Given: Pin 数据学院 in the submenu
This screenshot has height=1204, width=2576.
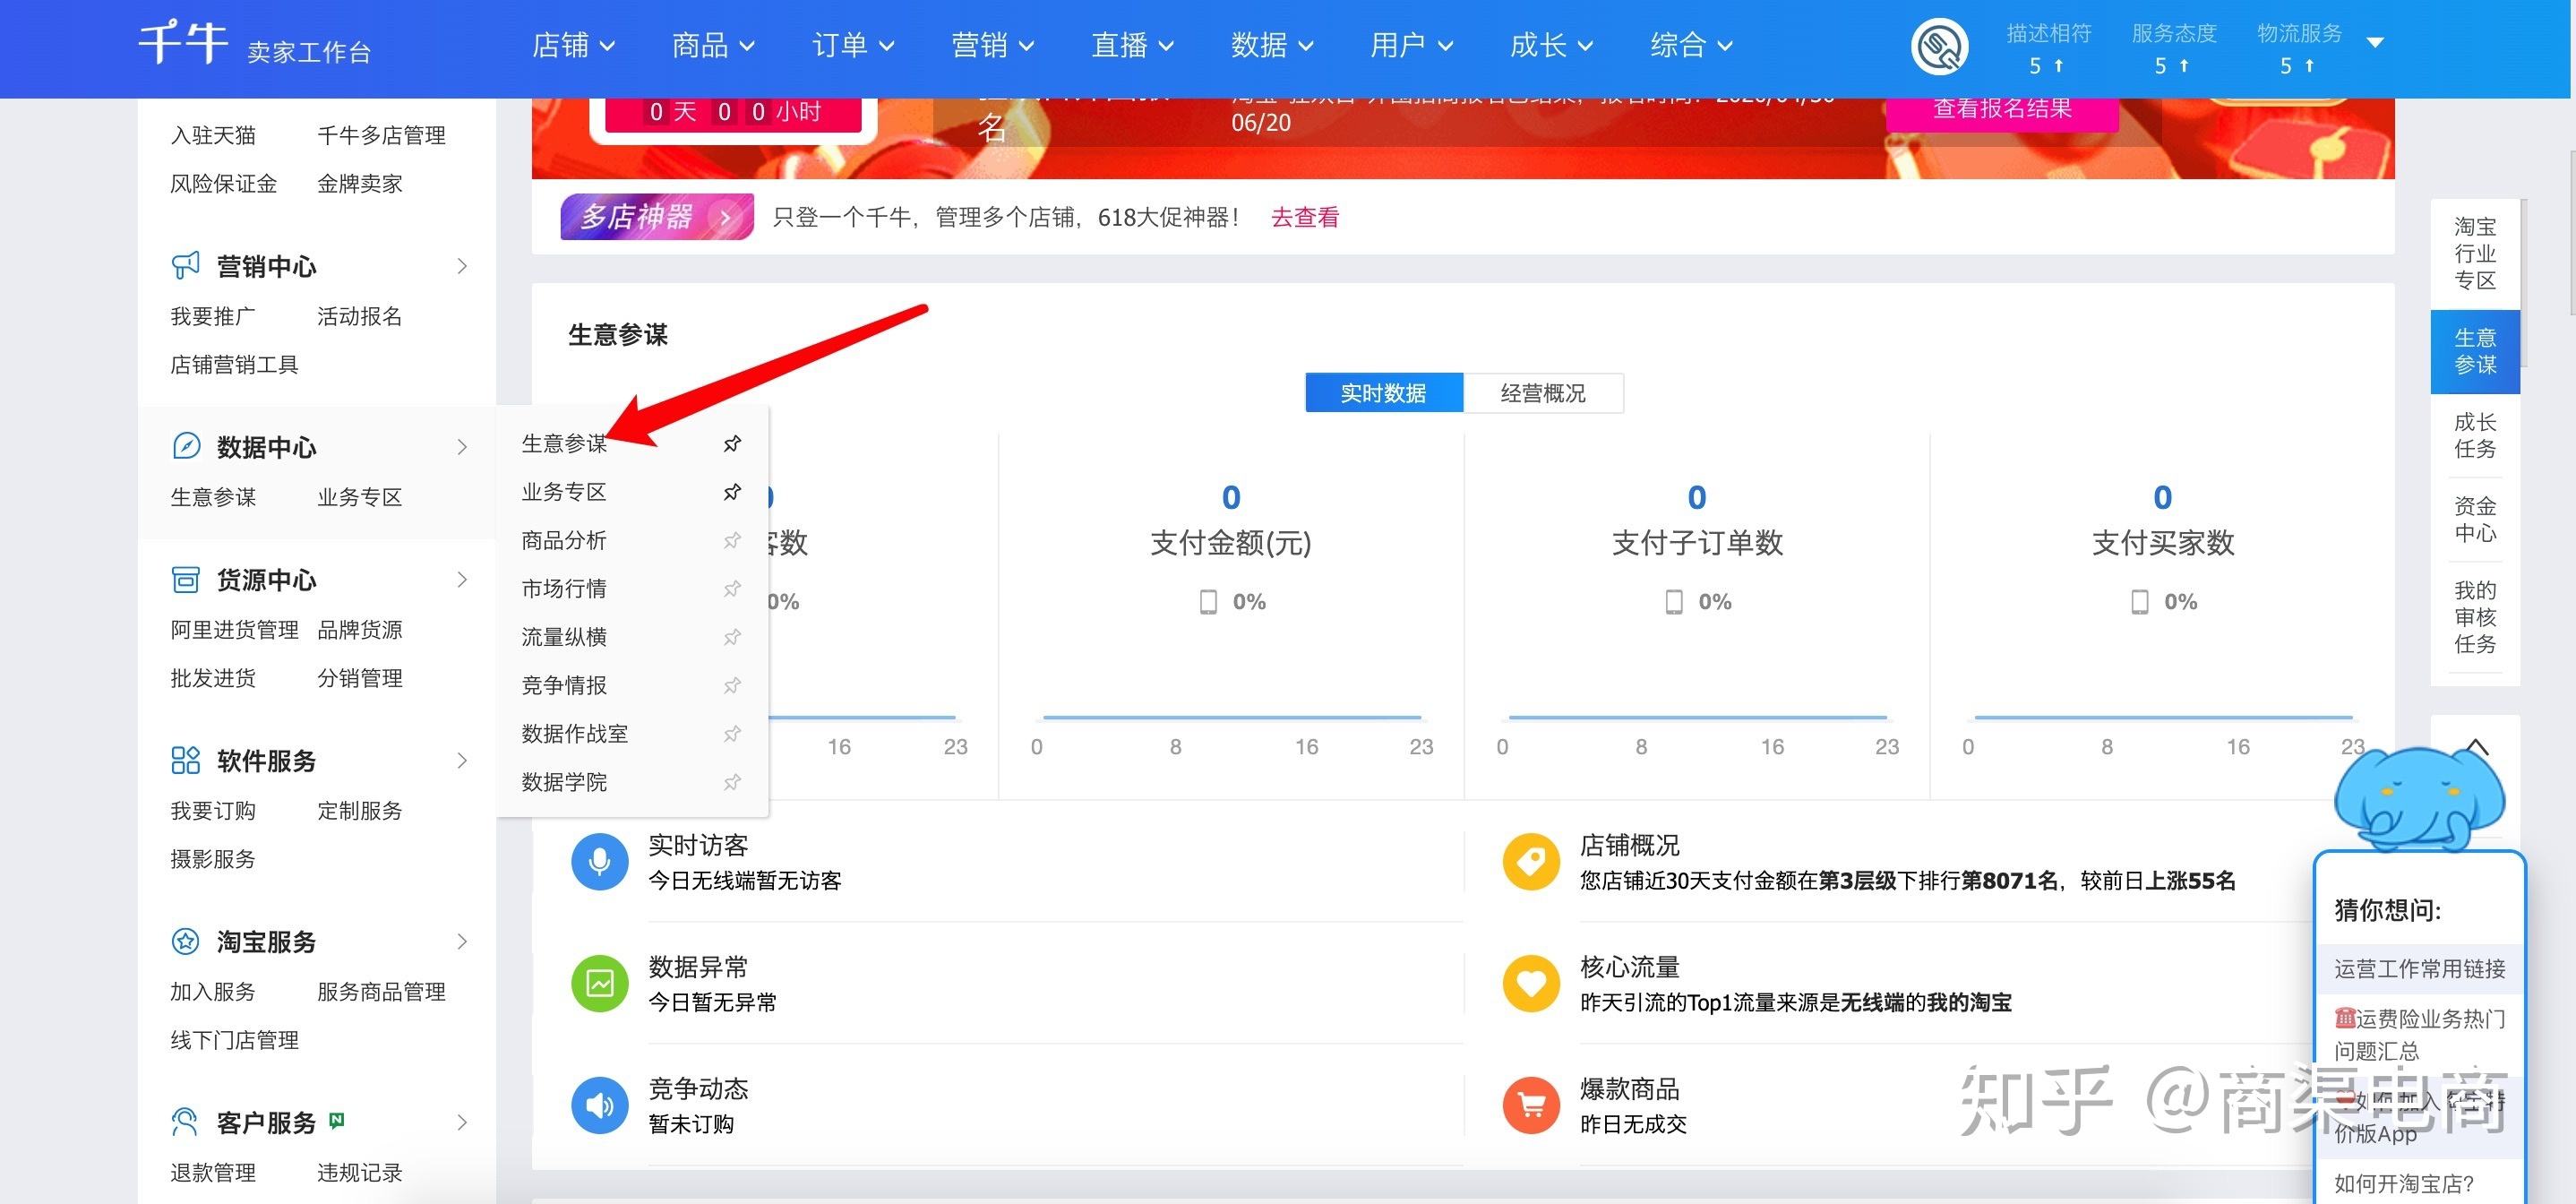Looking at the screenshot, I should (732, 782).
